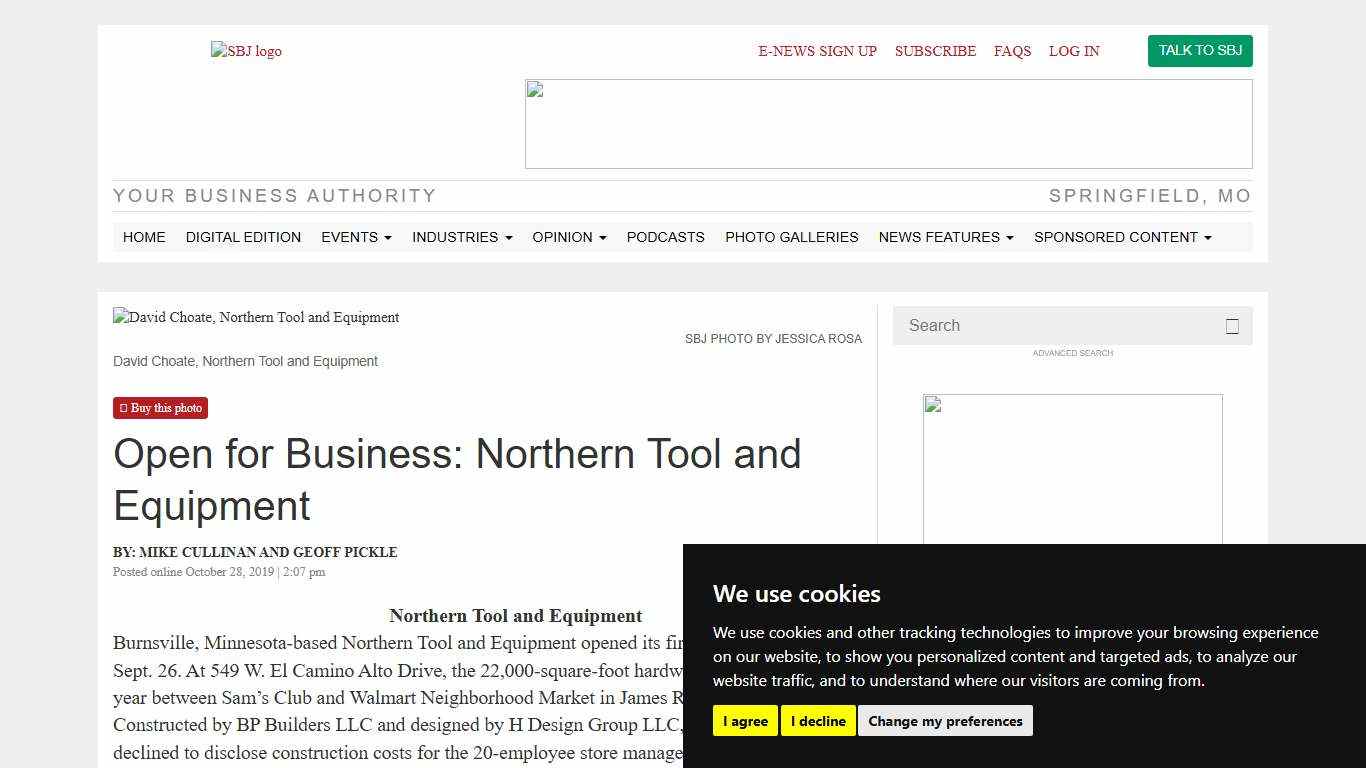Open the PODCASTS menu item

pyautogui.click(x=665, y=237)
